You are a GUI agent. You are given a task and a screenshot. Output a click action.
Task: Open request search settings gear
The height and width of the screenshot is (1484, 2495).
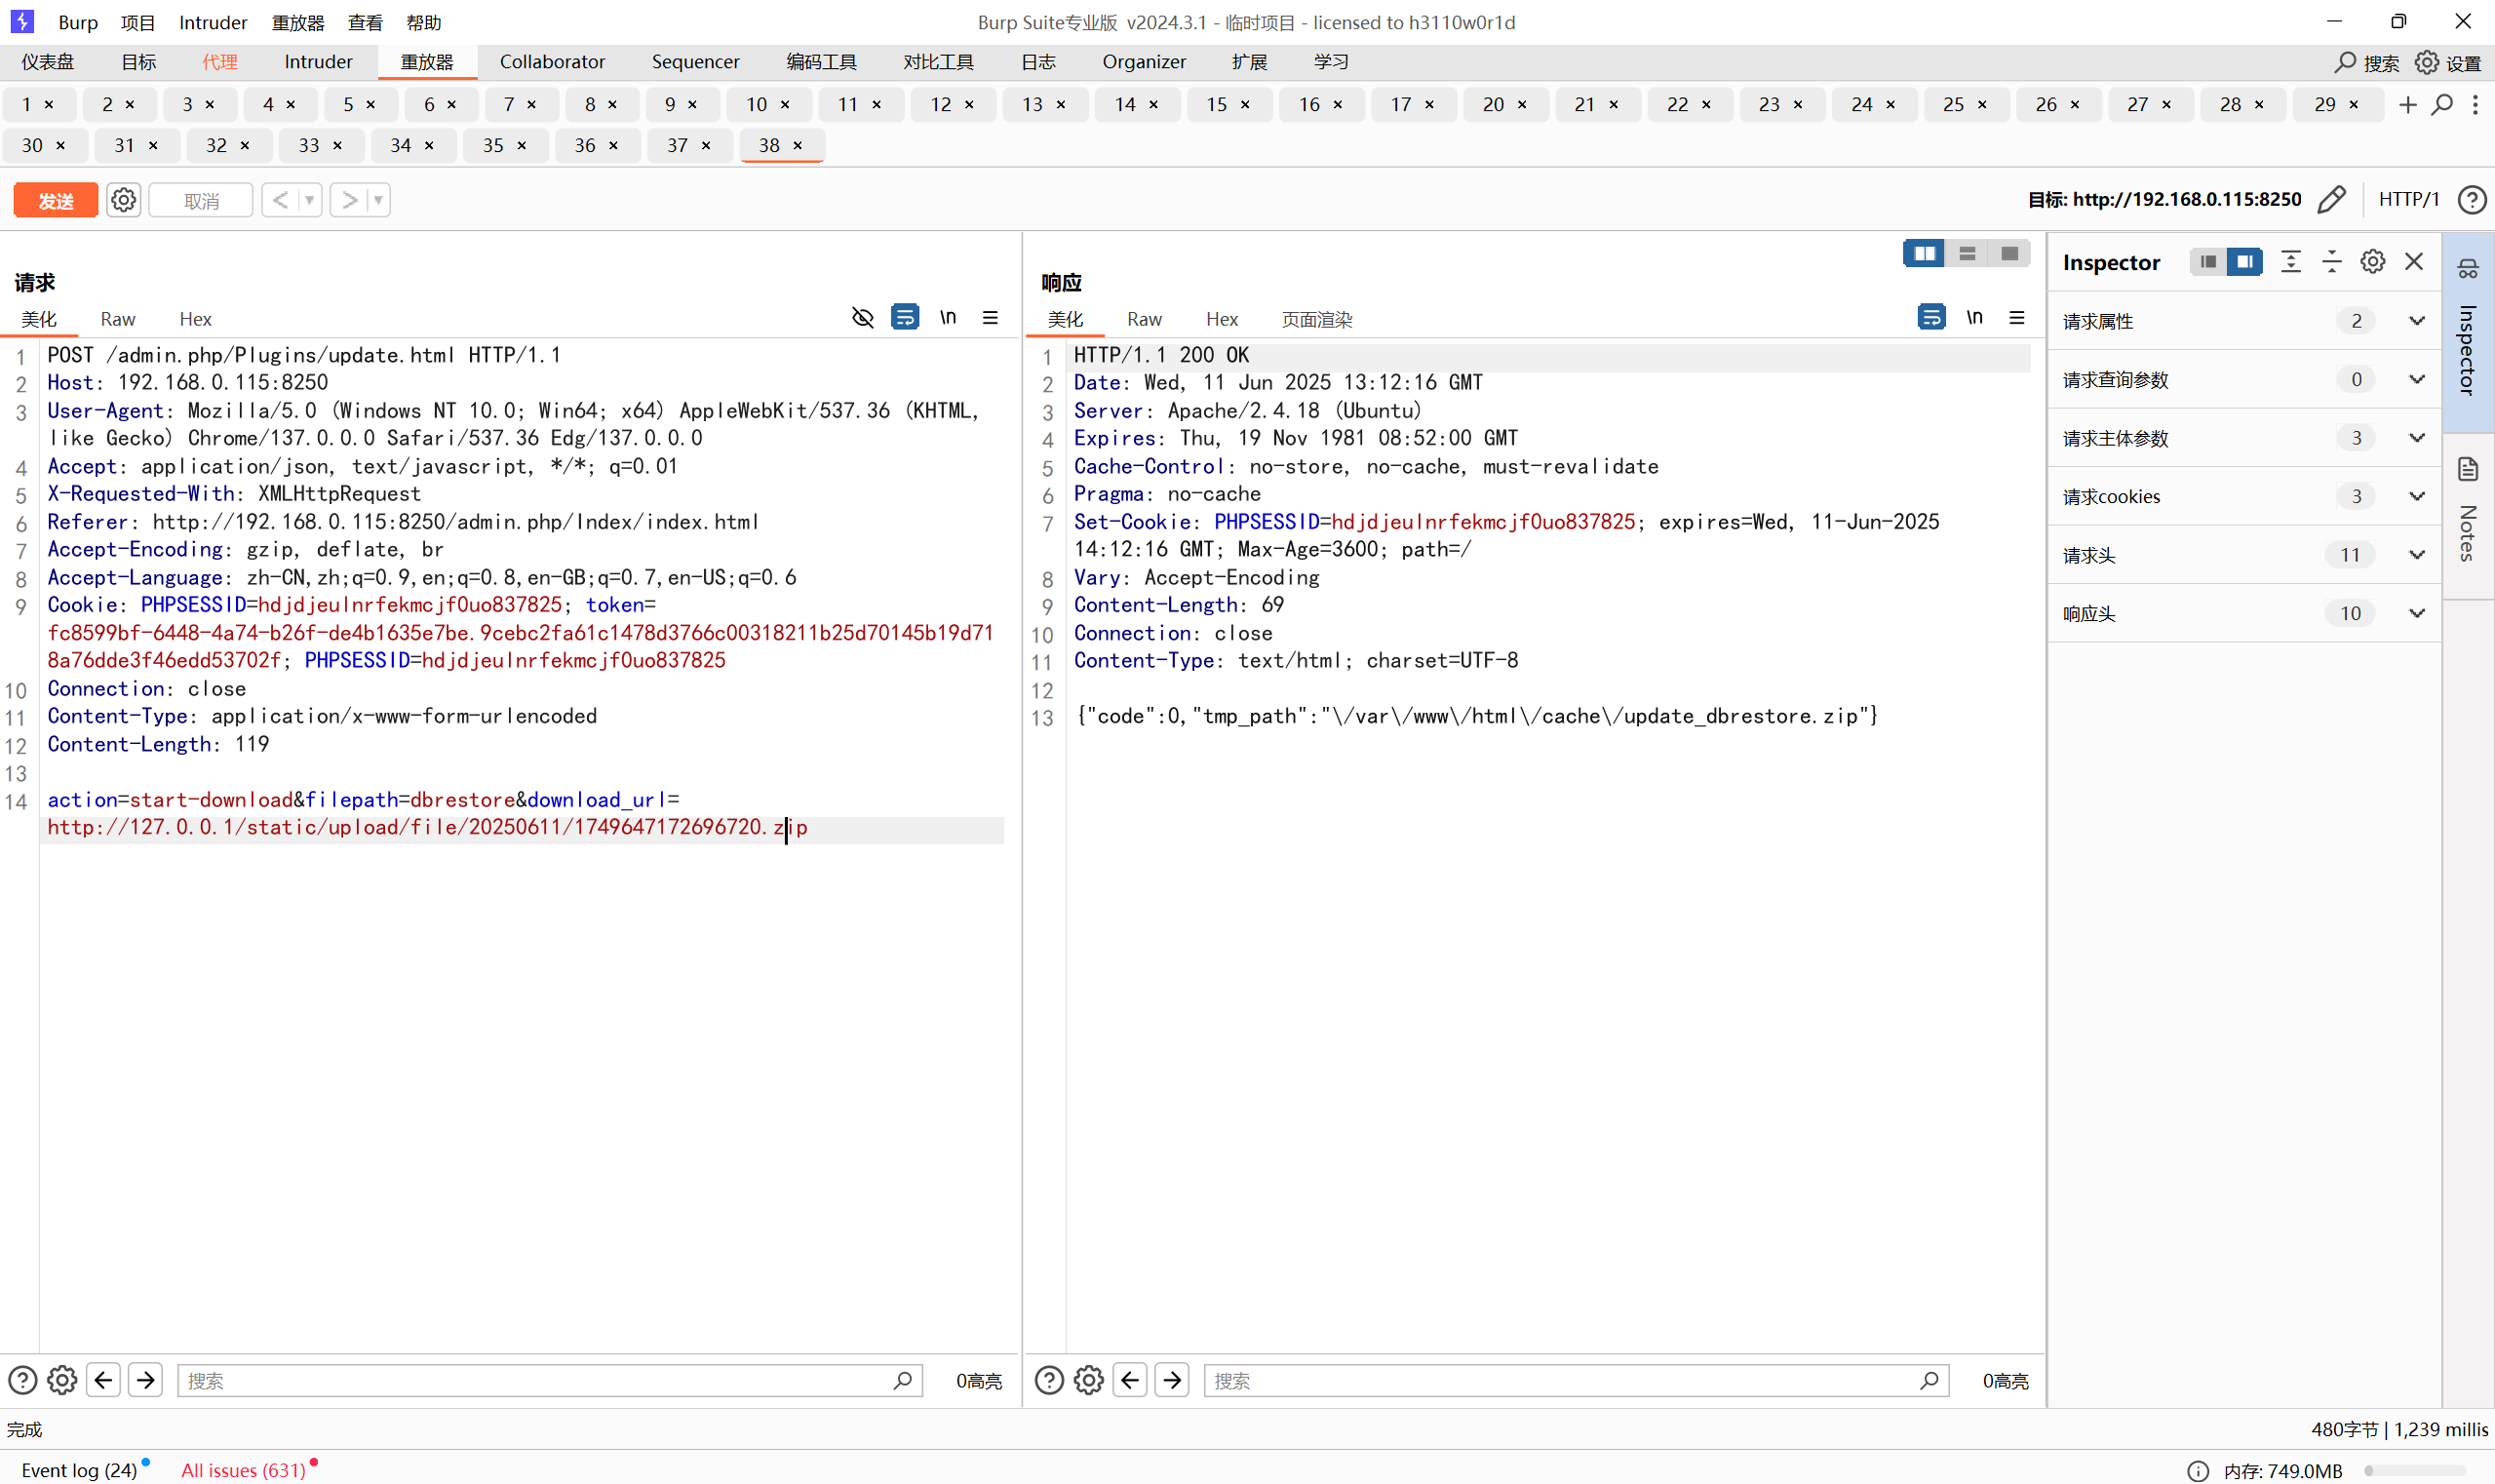[62, 1380]
